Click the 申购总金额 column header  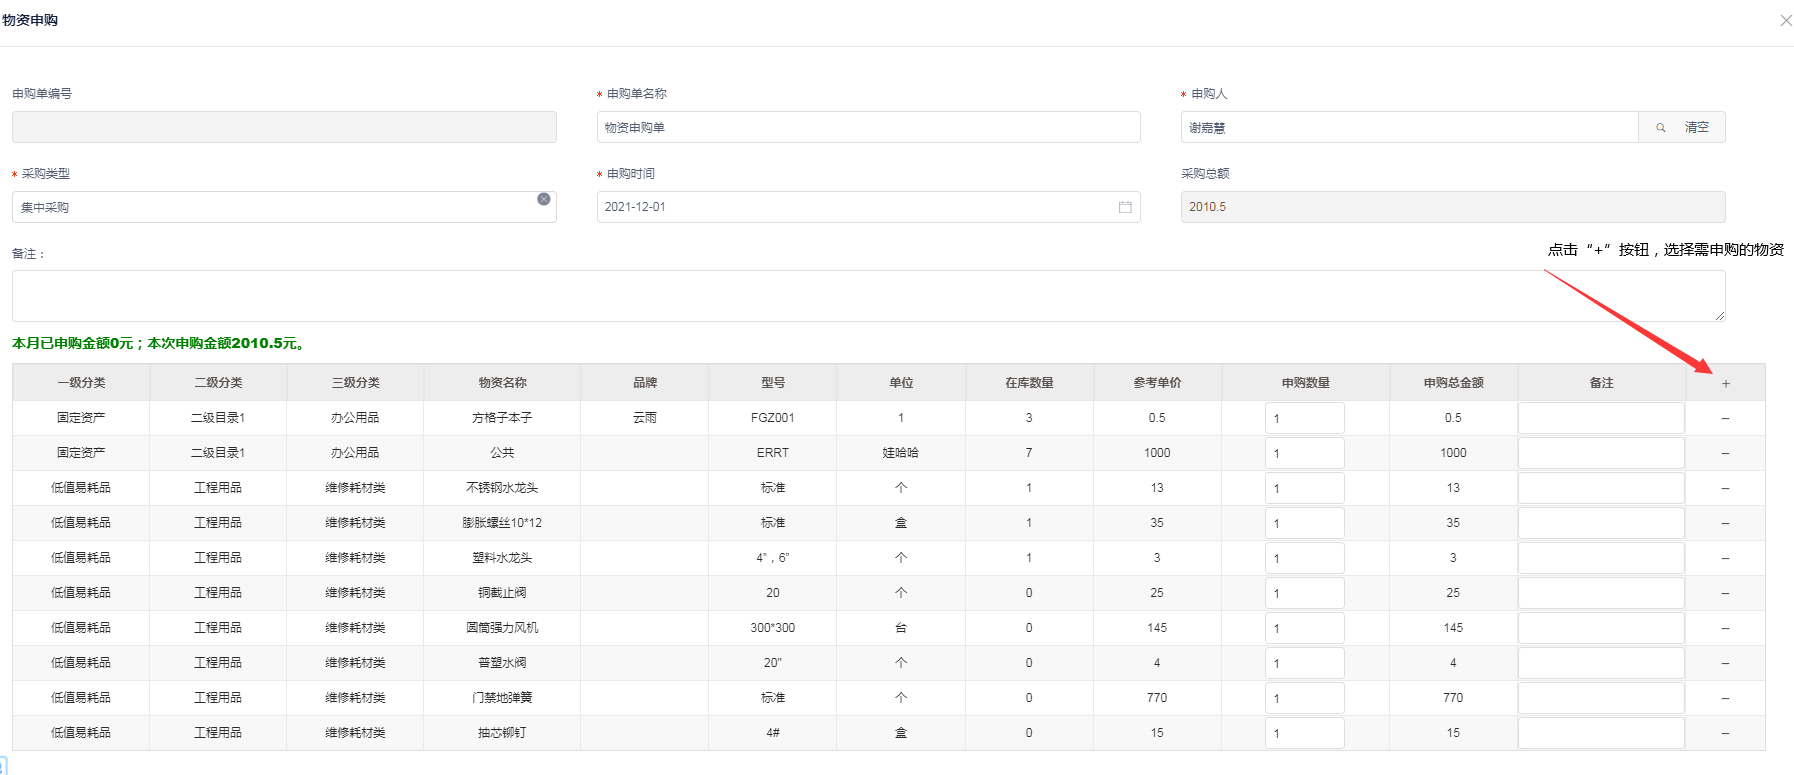point(1453,383)
